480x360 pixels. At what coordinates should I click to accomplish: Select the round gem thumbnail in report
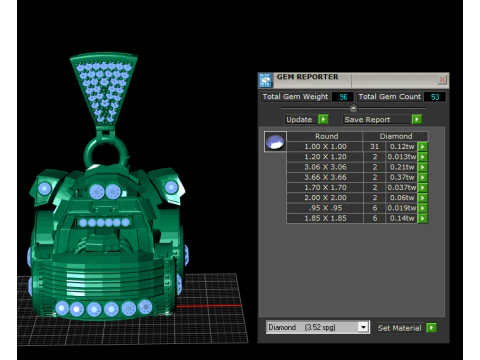pos(275,142)
